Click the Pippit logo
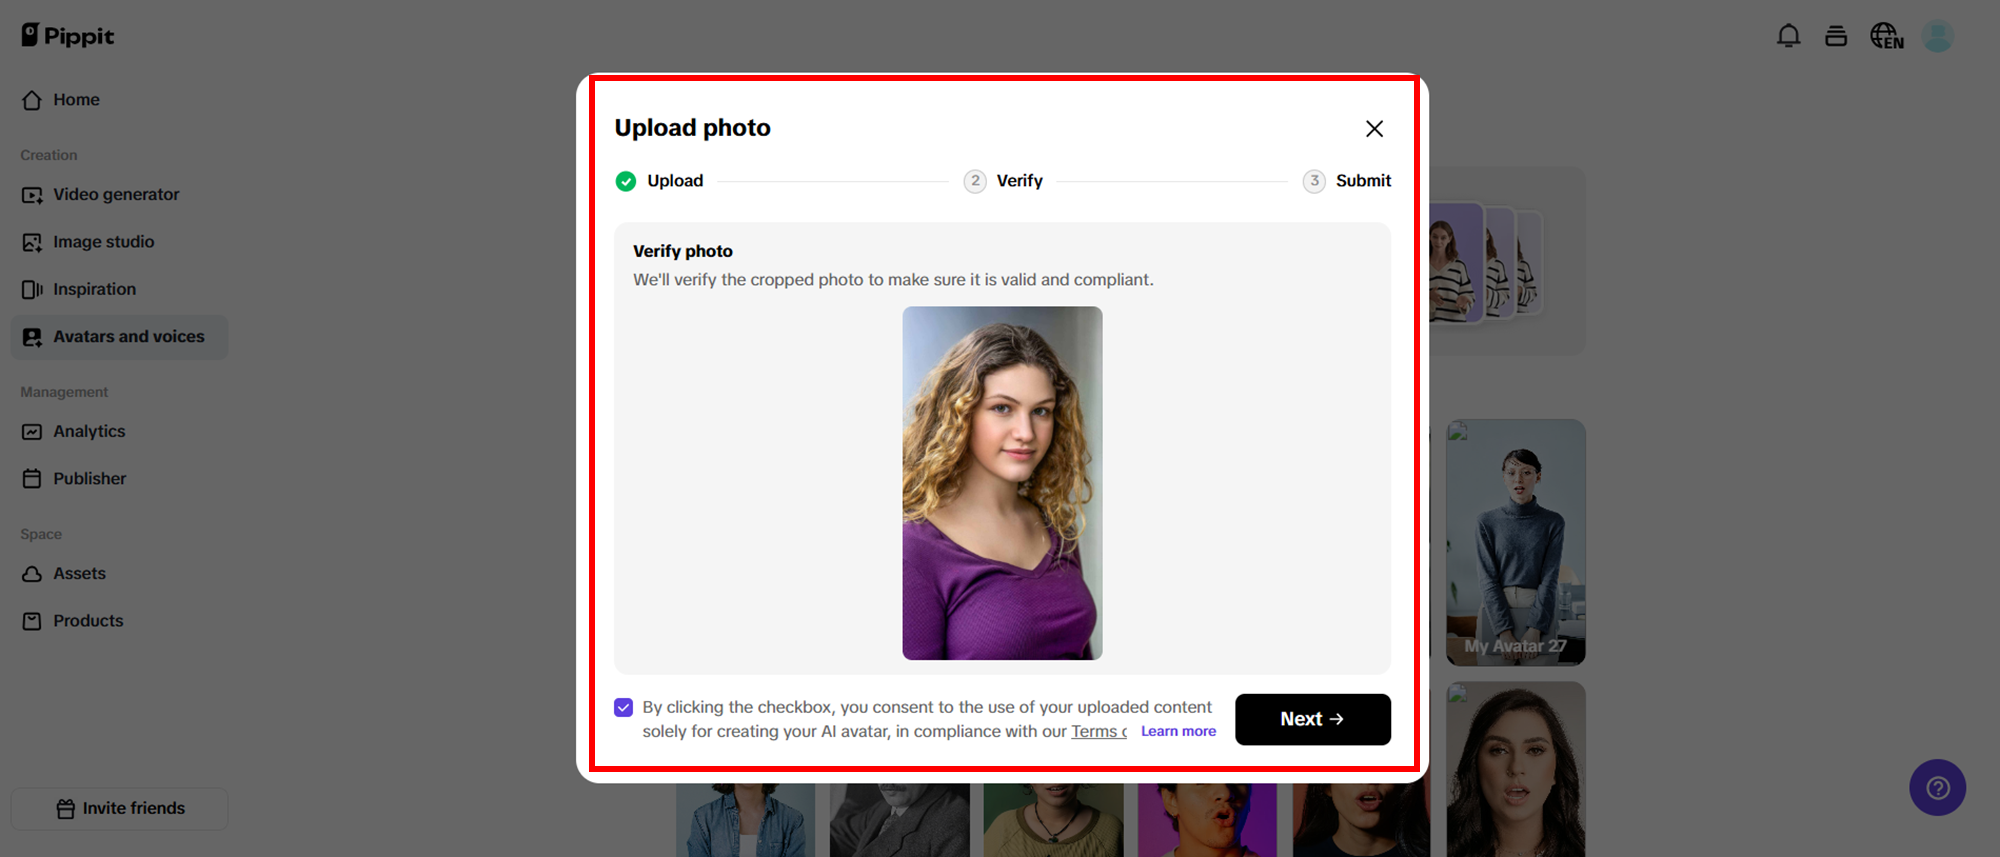Viewport: 2000px width, 857px height. tap(68, 36)
